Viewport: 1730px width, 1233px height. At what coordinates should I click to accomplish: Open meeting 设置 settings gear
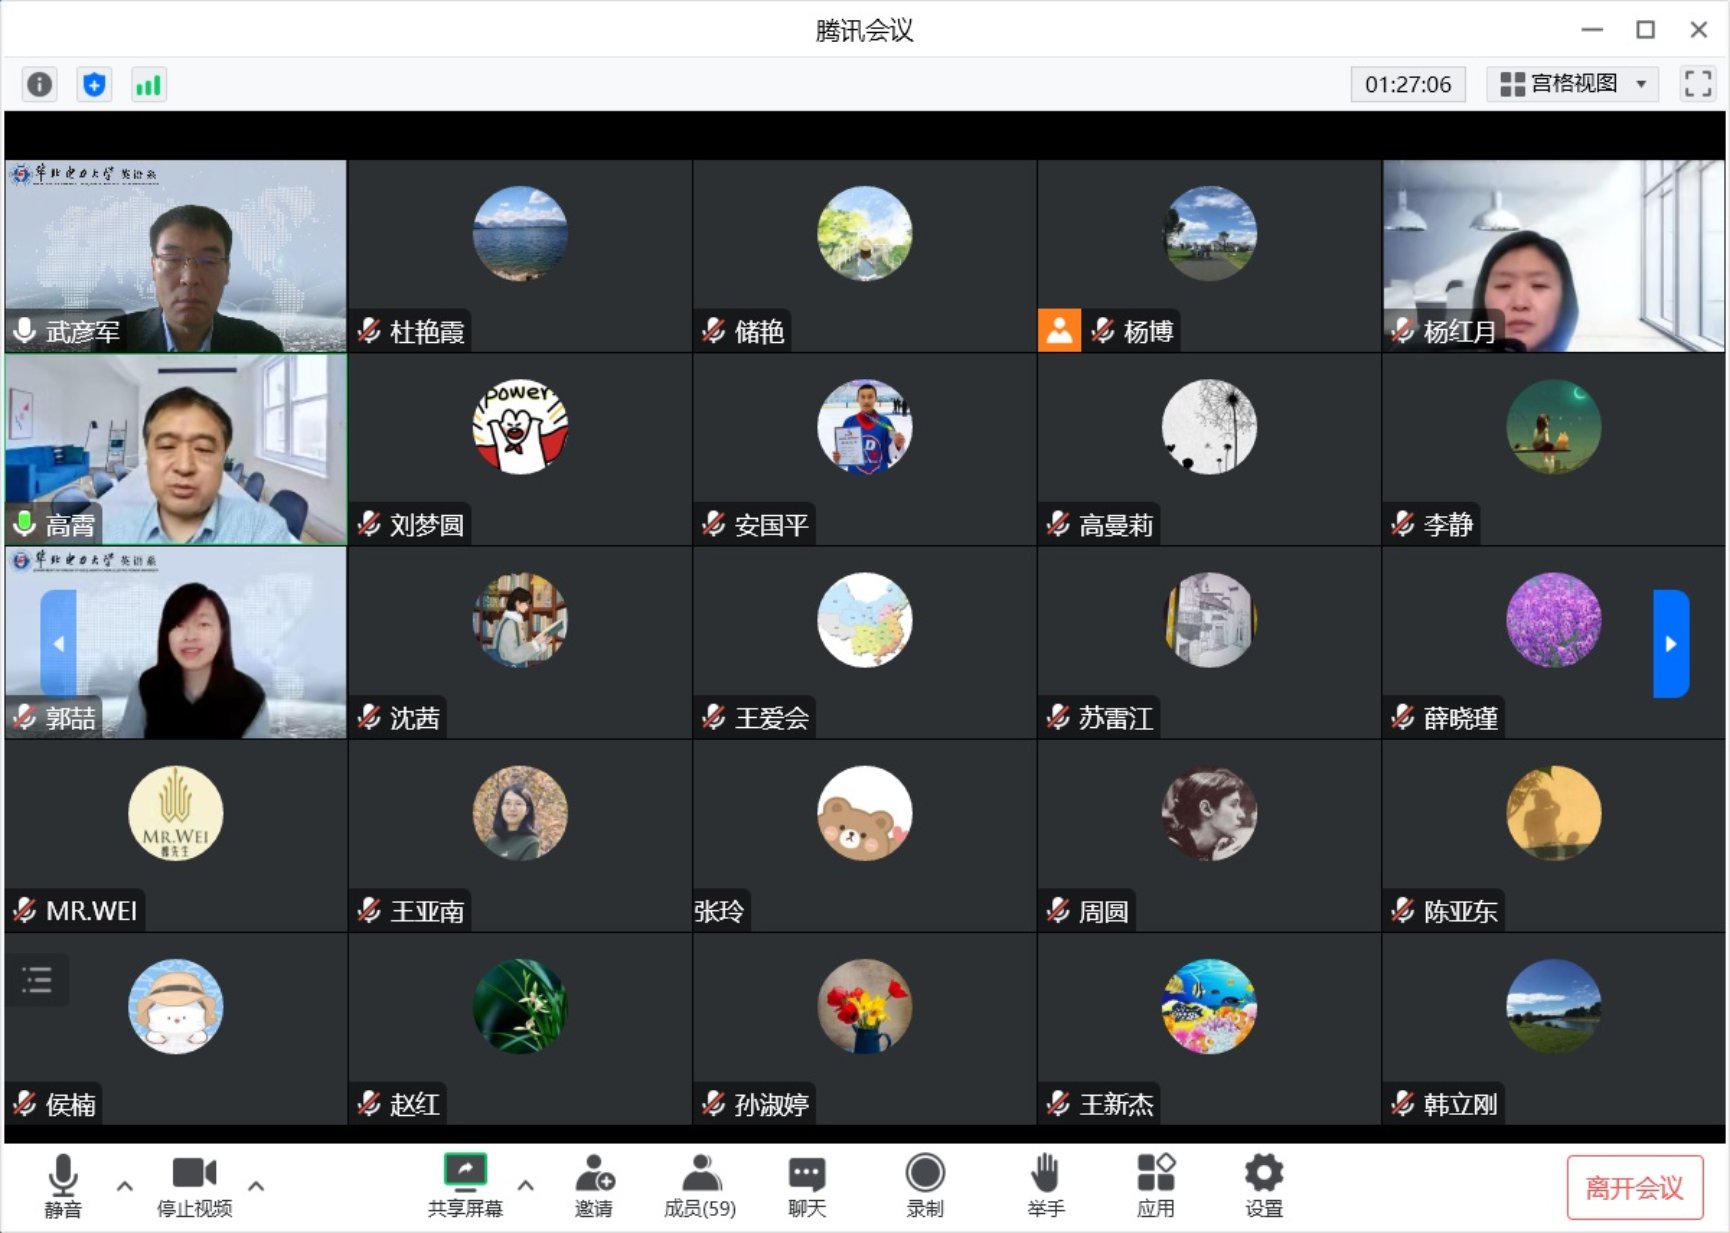(x=1263, y=1185)
